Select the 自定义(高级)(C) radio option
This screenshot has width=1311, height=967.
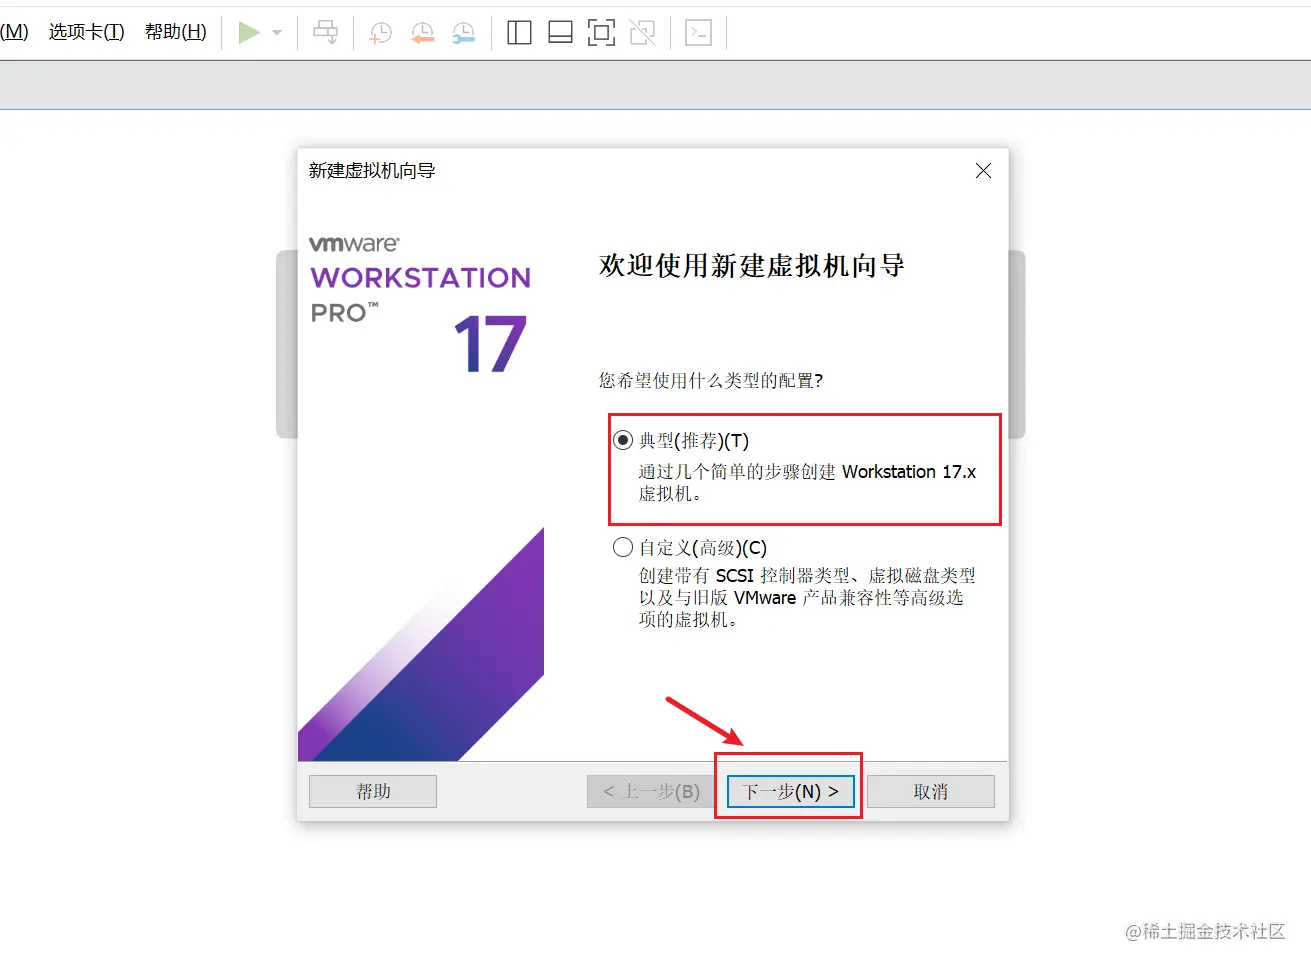pyautogui.click(x=623, y=547)
